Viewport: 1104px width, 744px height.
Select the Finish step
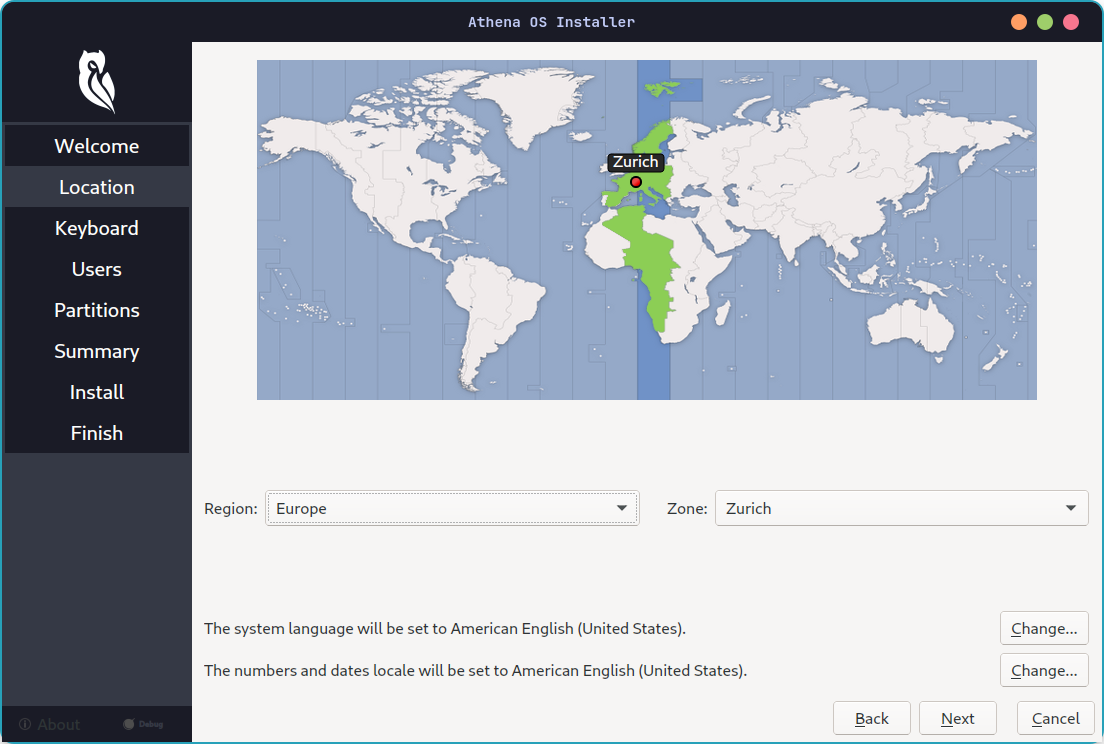pyautogui.click(x=96, y=433)
